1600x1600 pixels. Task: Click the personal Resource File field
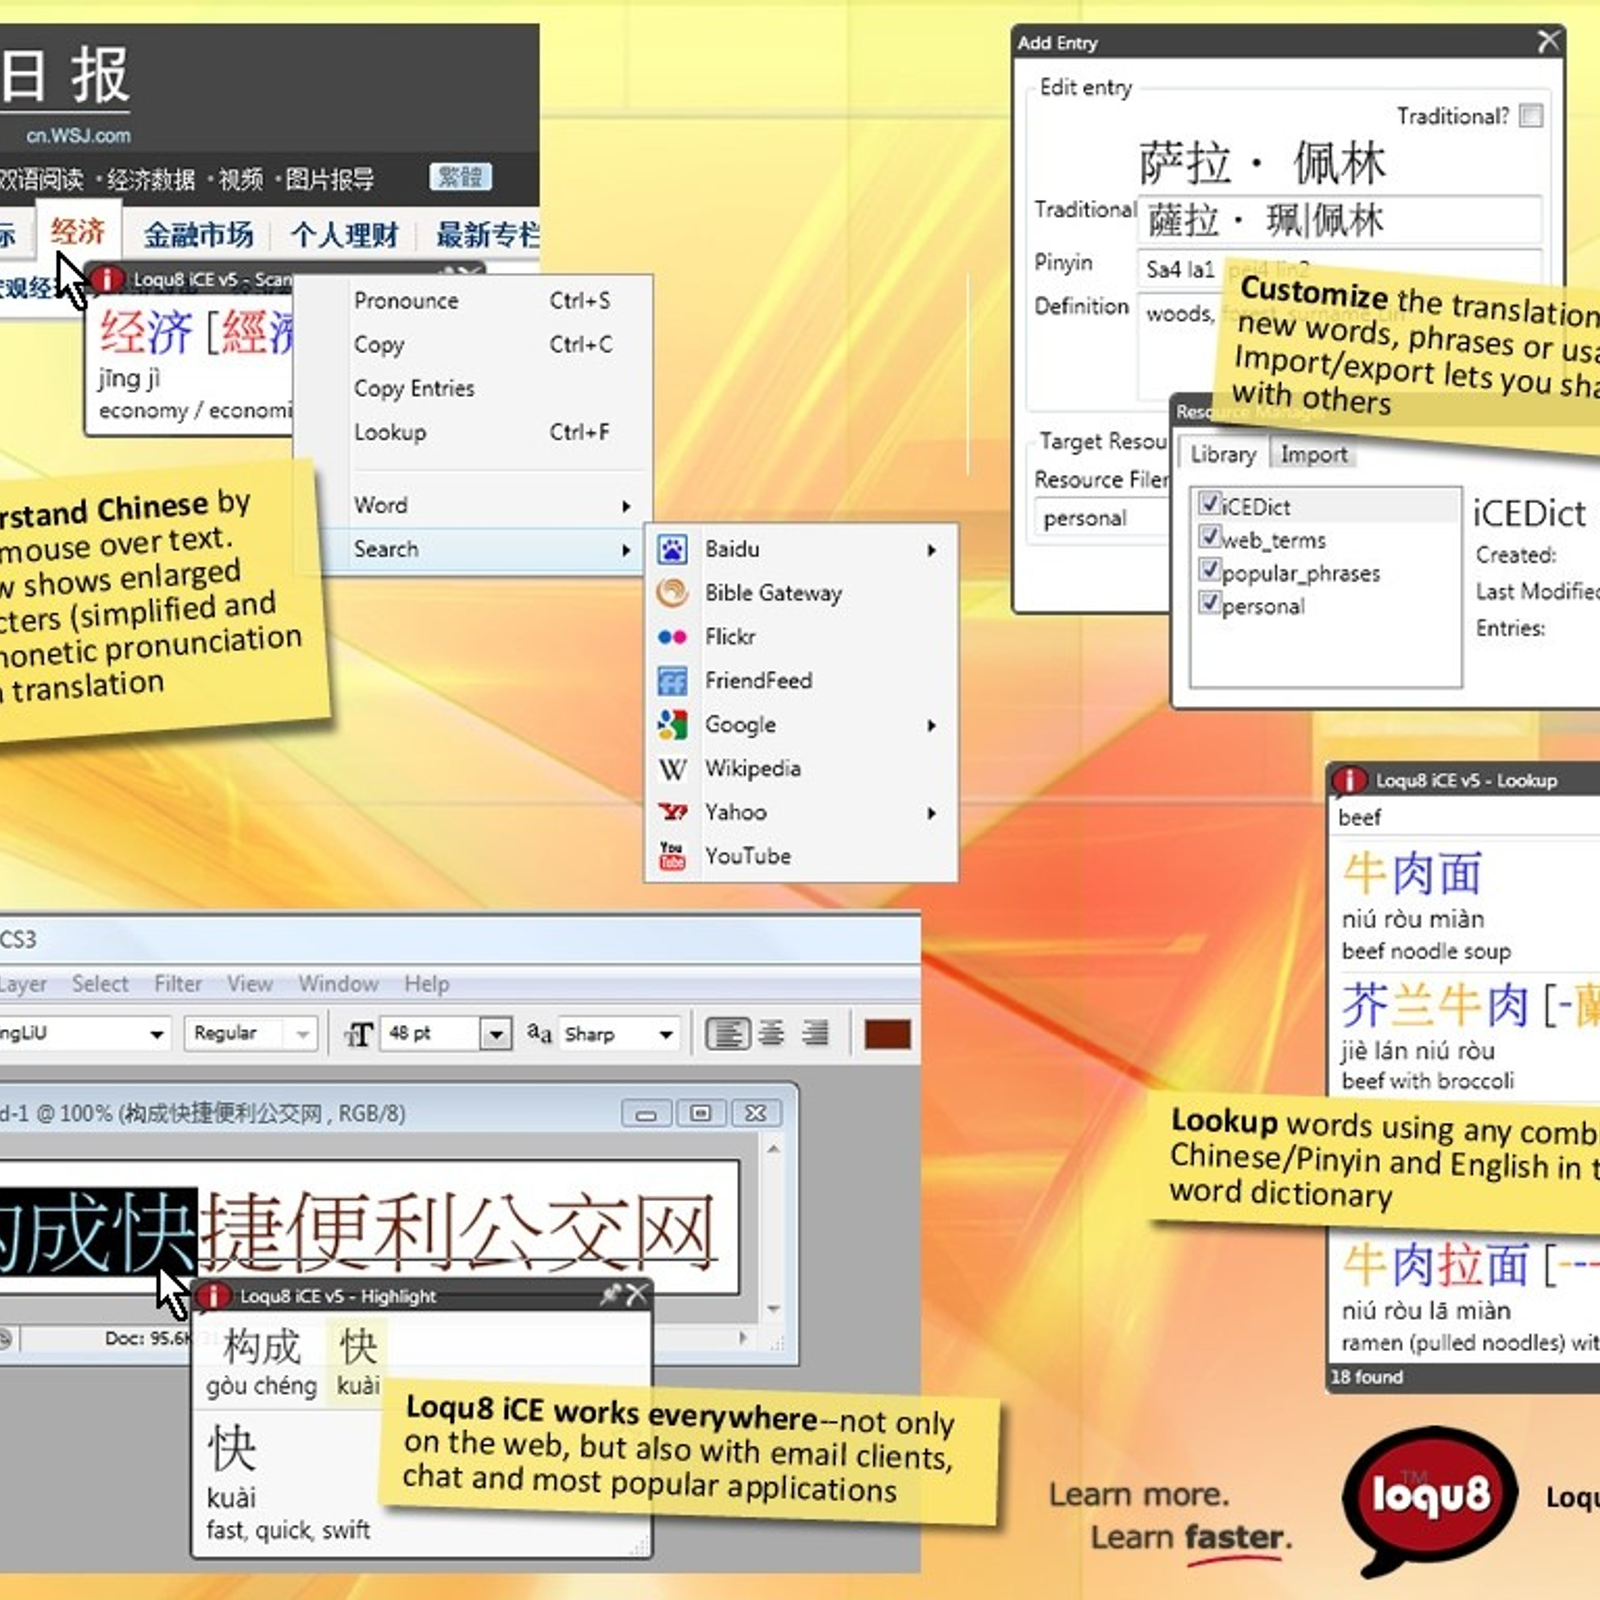tap(1100, 518)
